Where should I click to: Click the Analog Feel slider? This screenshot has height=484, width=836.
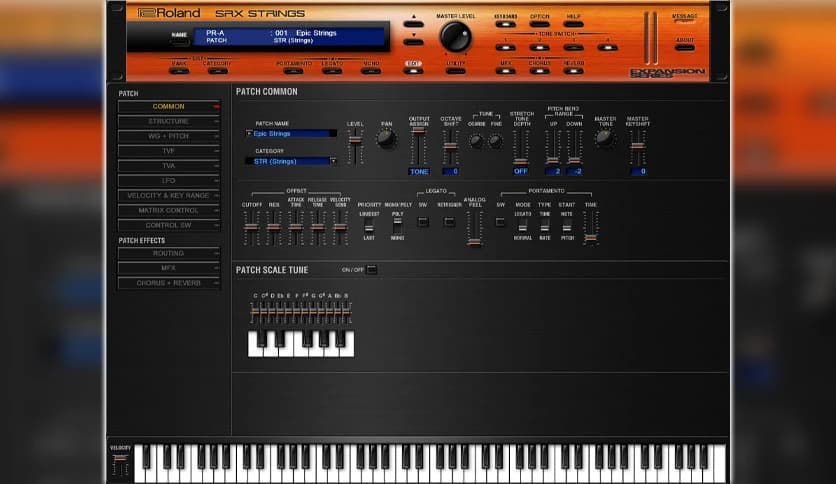click(474, 229)
